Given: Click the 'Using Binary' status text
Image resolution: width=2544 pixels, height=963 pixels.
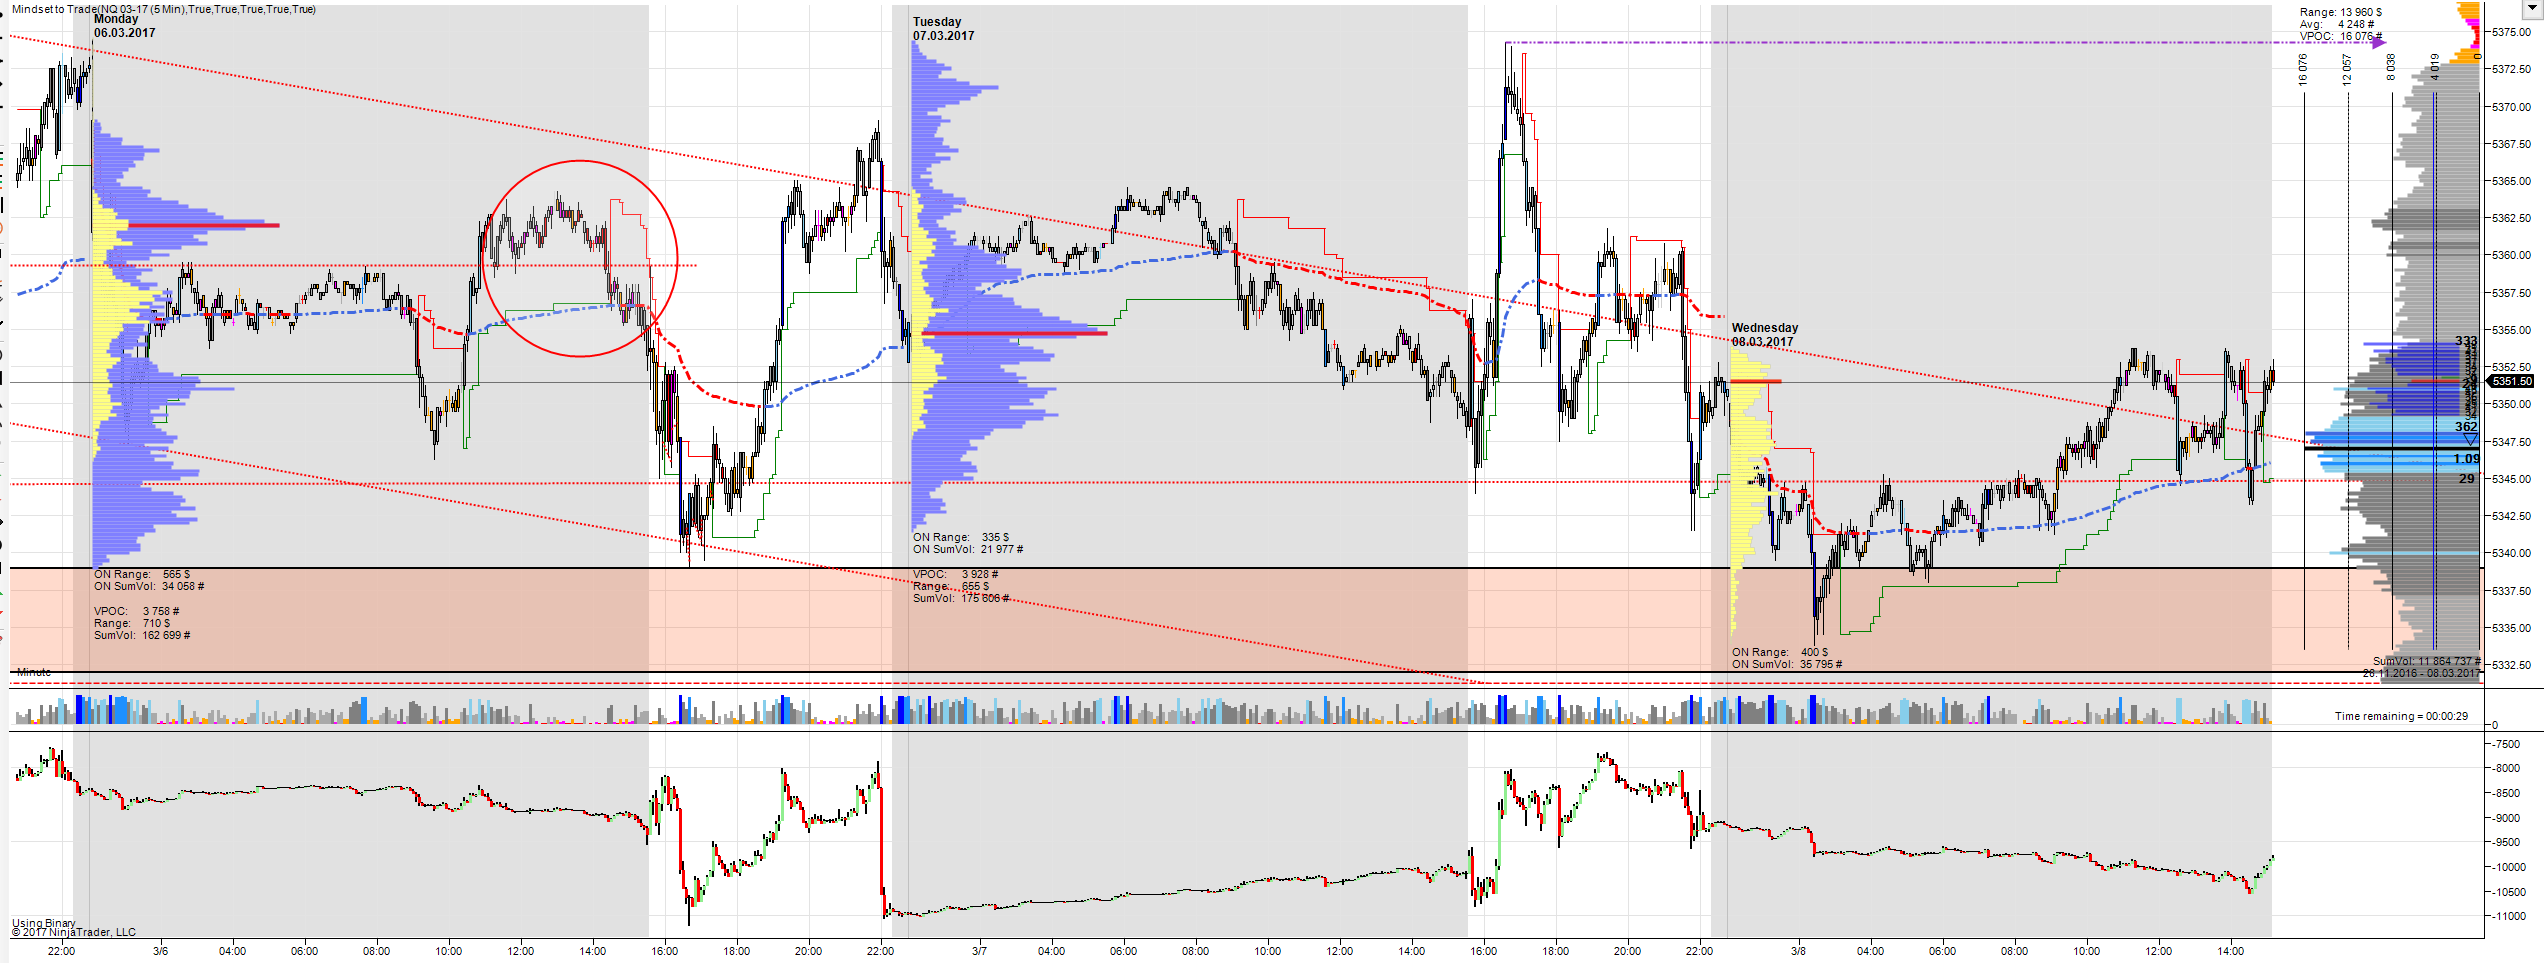Looking at the screenshot, I should 44,923.
